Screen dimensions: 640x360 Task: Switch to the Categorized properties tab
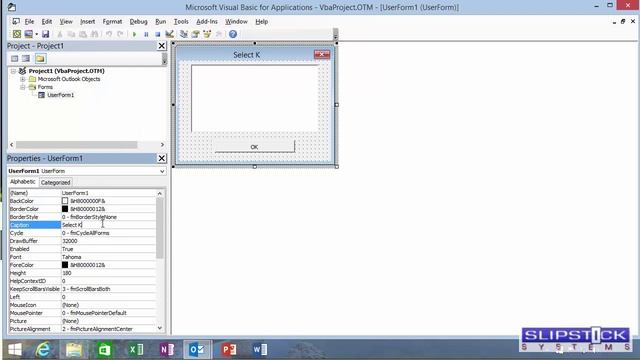(56, 183)
